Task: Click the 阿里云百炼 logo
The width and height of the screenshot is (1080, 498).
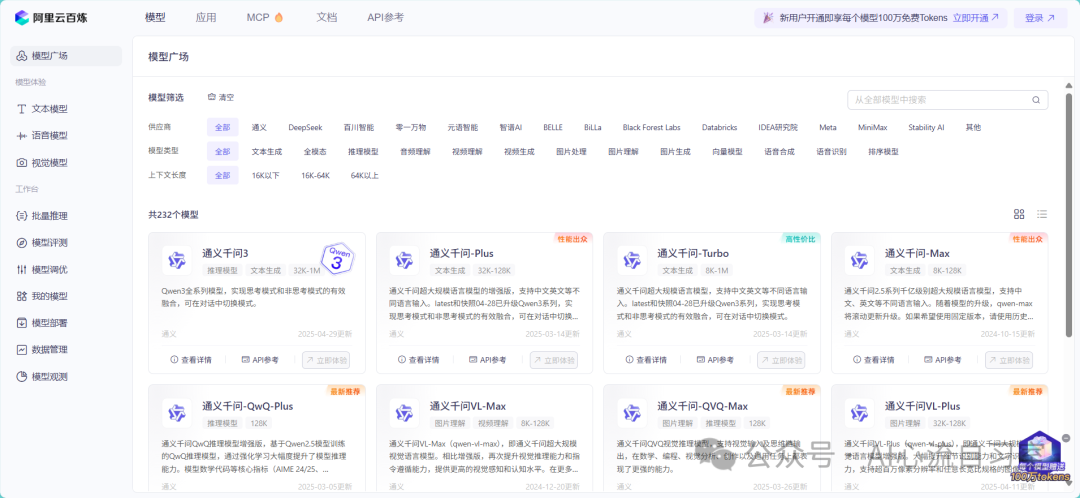Action: tap(52, 18)
